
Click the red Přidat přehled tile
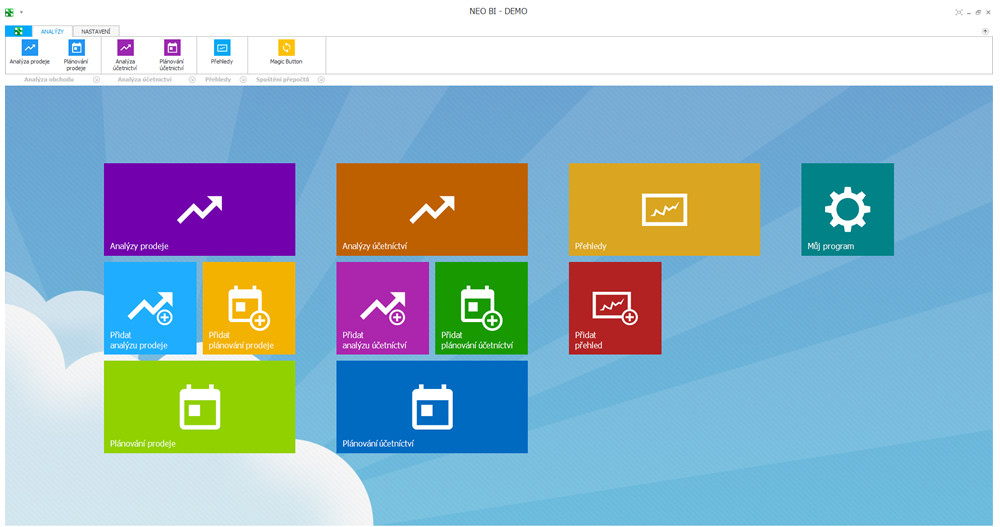point(615,308)
